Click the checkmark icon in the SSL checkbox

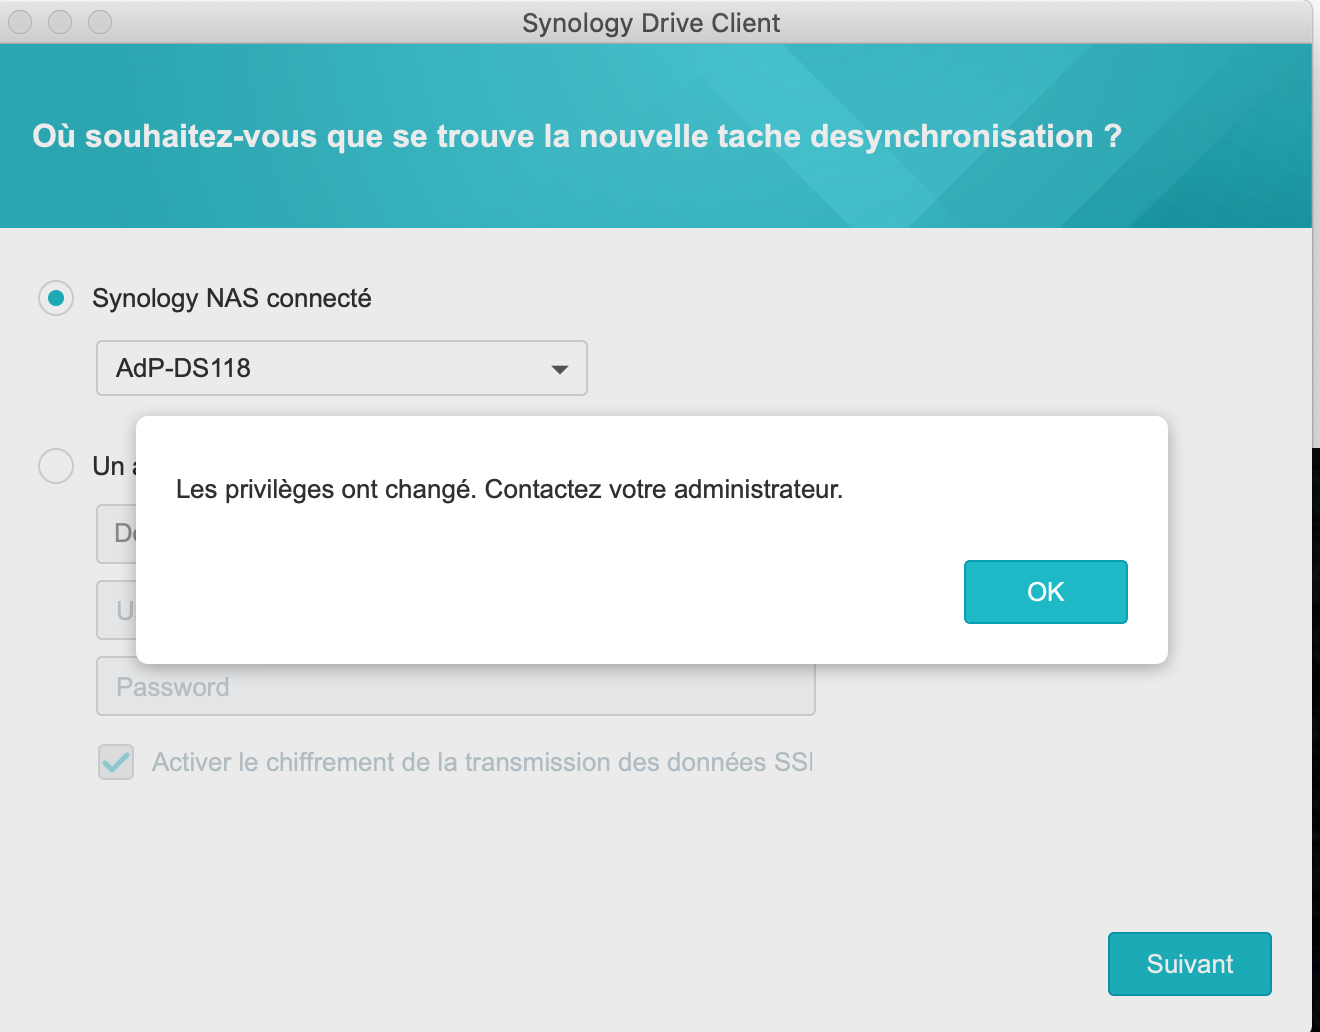116,763
